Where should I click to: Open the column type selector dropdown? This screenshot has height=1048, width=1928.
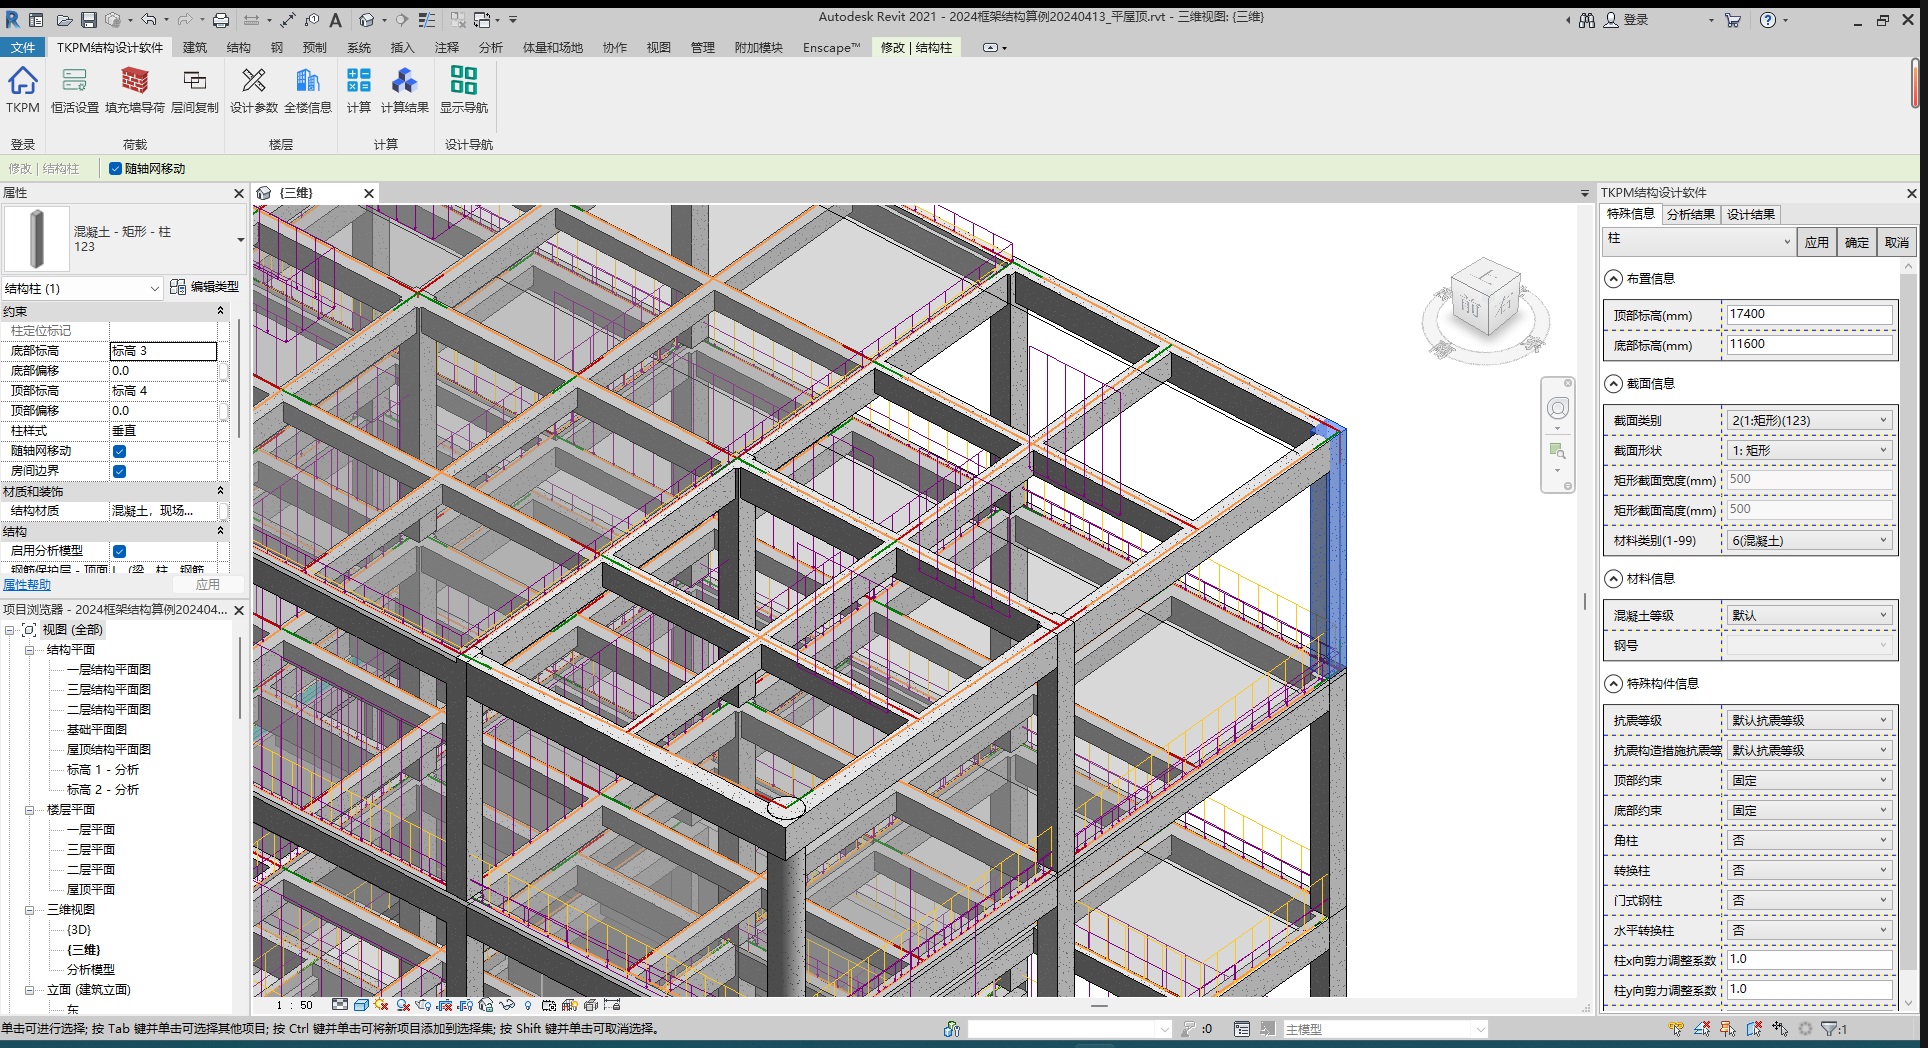tap(240, 240)
